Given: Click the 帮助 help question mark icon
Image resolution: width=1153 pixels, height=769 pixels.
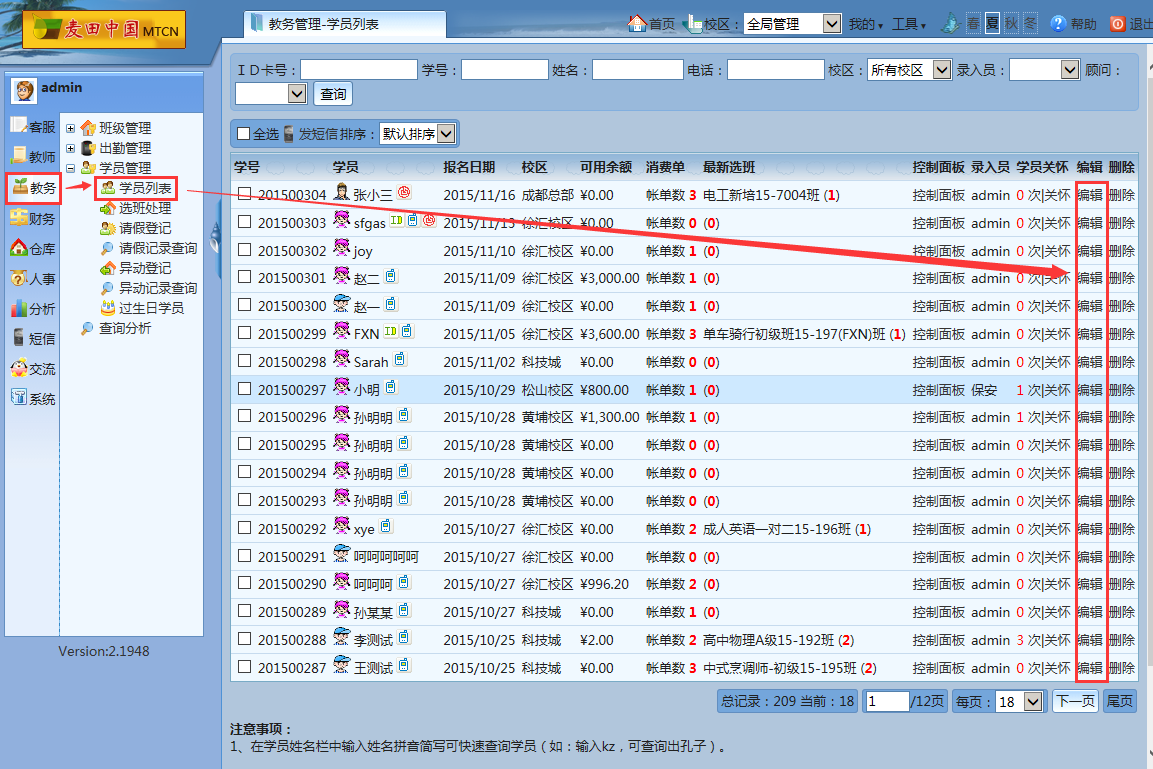Looking at the screenshot, I should [x=1058, y=24].
